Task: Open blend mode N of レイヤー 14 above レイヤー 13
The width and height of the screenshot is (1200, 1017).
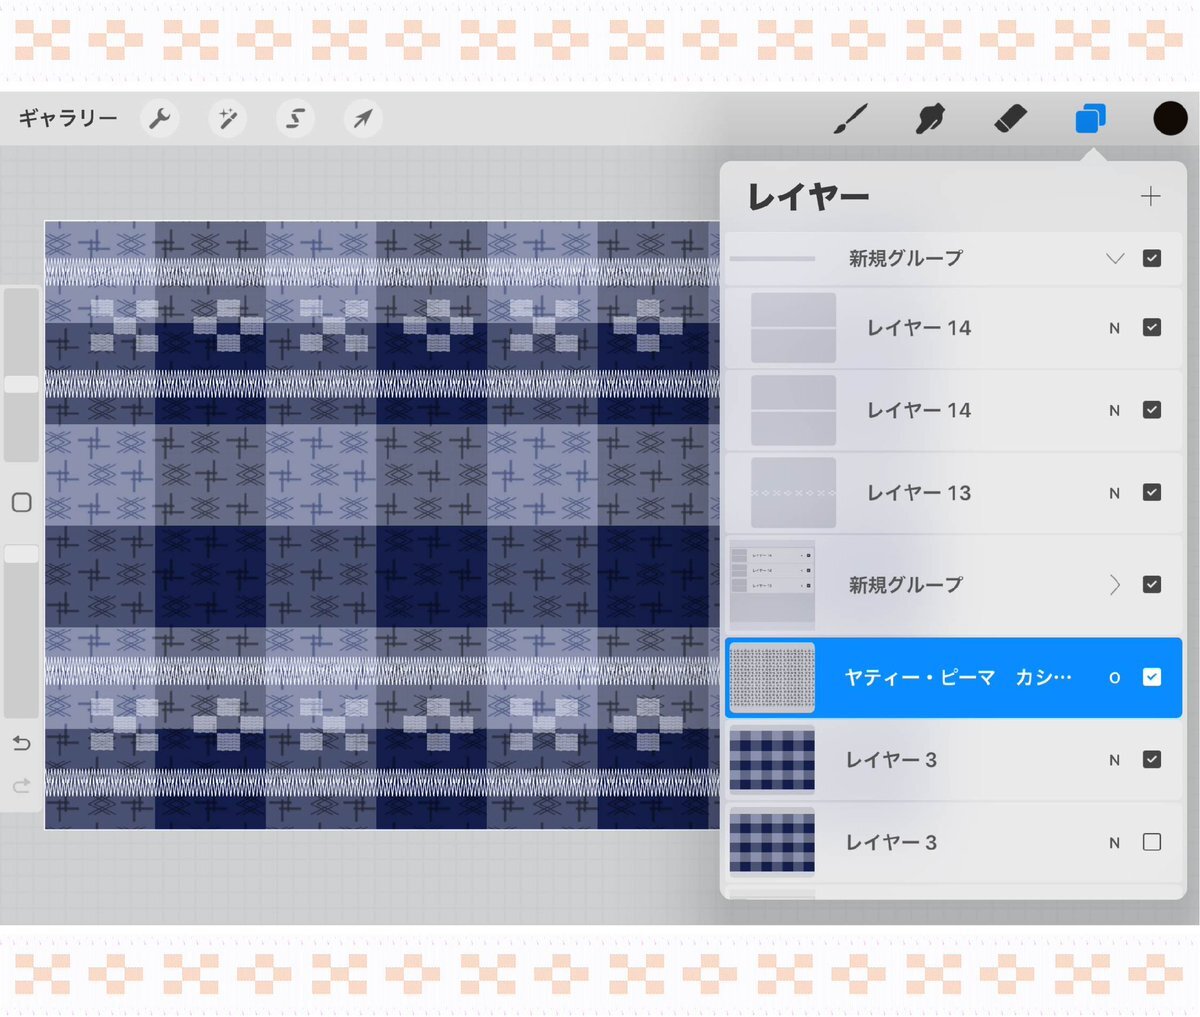Action: click(x=1115, y=410)
